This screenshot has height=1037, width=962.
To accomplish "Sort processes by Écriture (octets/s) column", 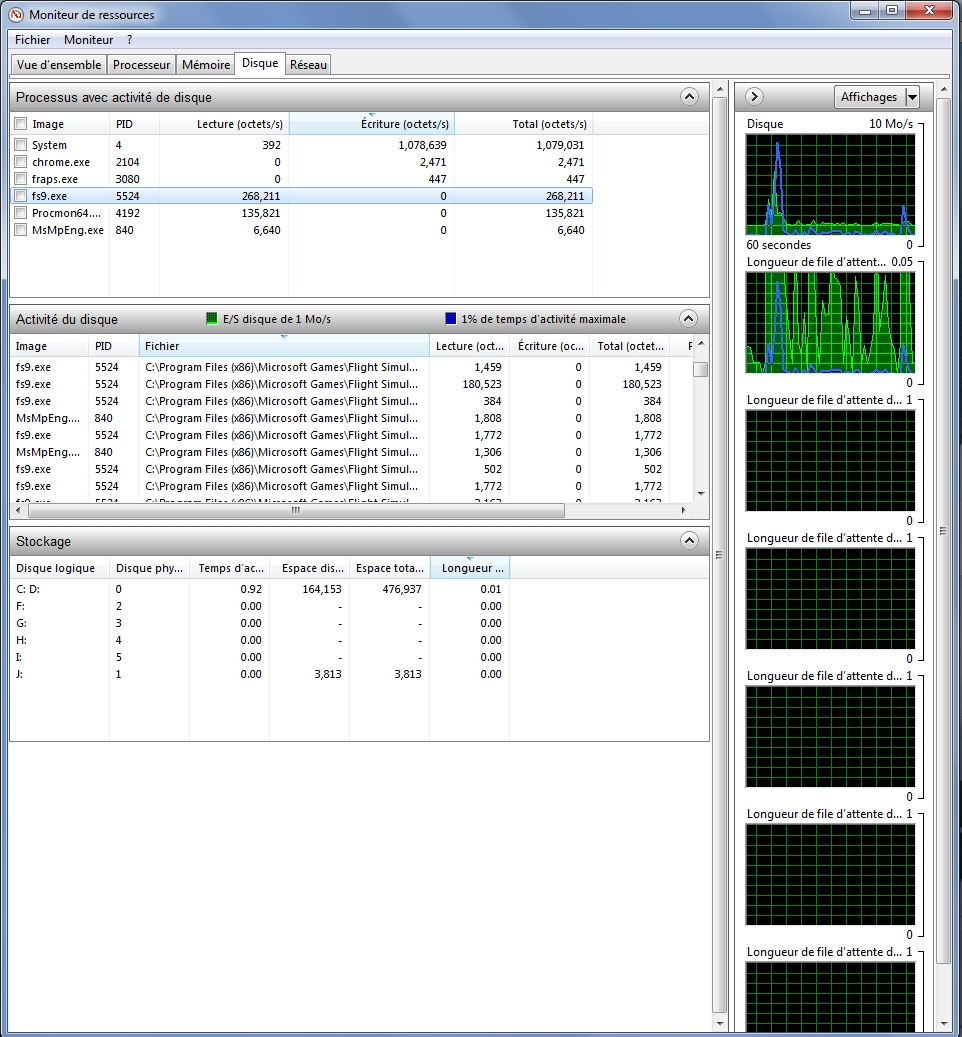I will pyautogui.click(x=372, y=124).
